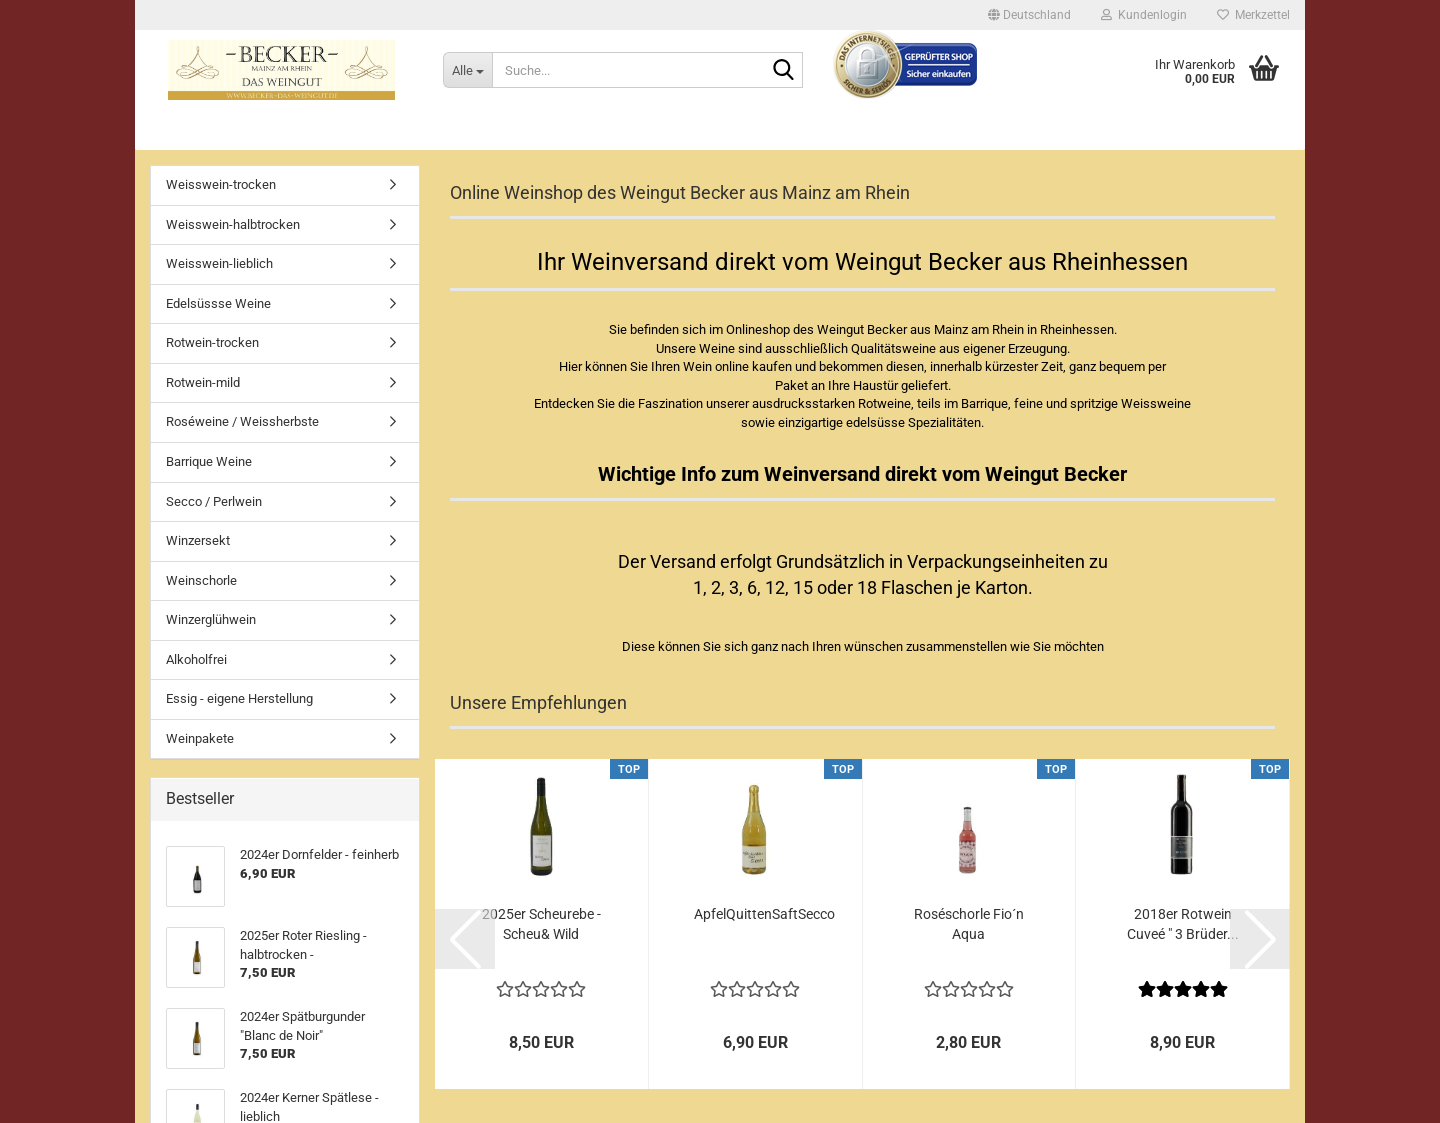
Task: Open the shopping basket icon
Action: pyautogui.click(x=1264, y=68)
